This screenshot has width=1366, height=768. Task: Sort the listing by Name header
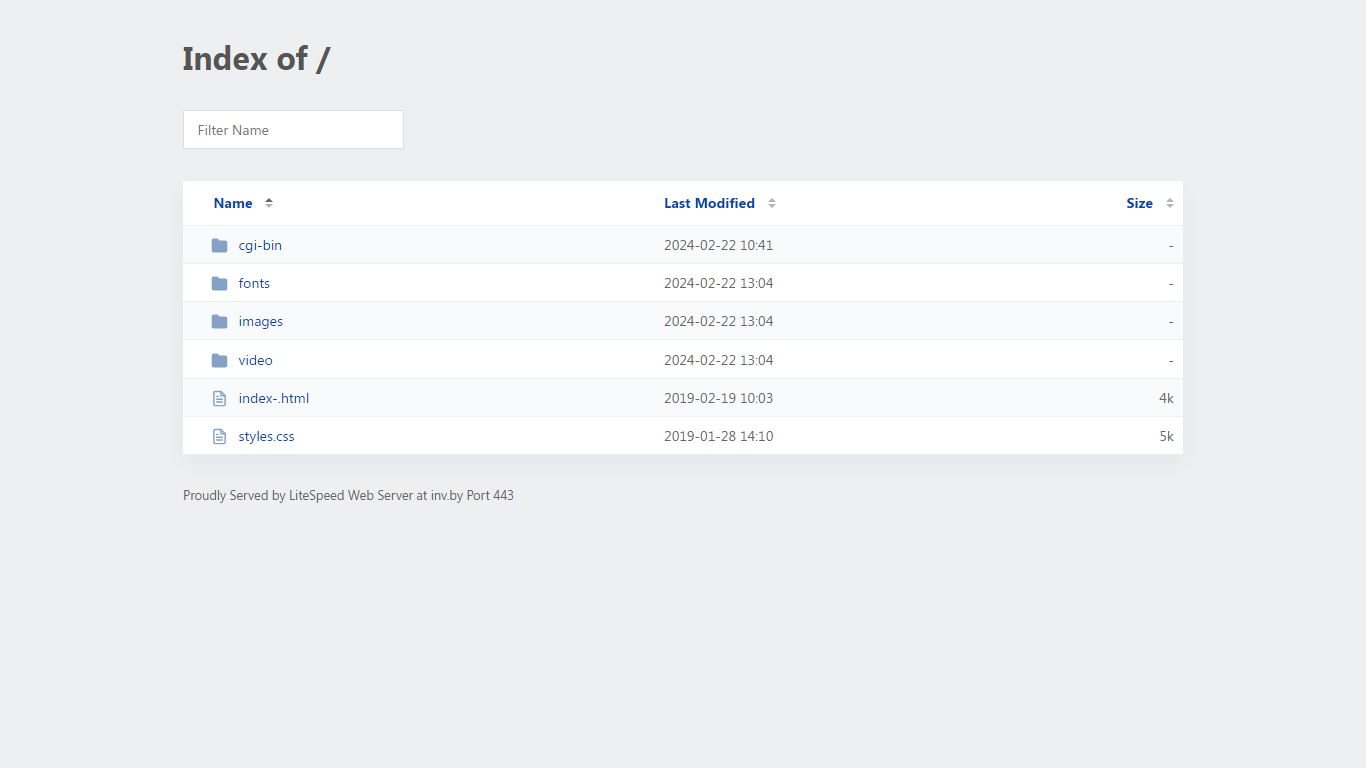pos(233,203)
